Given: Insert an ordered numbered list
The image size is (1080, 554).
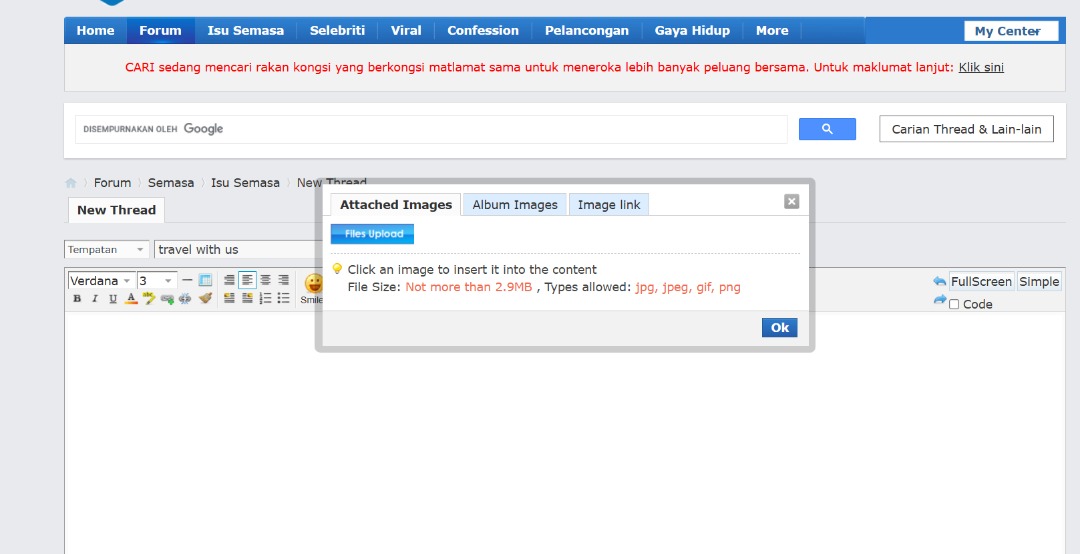Looking at the screenshot, I should click(x=266, y=298).
